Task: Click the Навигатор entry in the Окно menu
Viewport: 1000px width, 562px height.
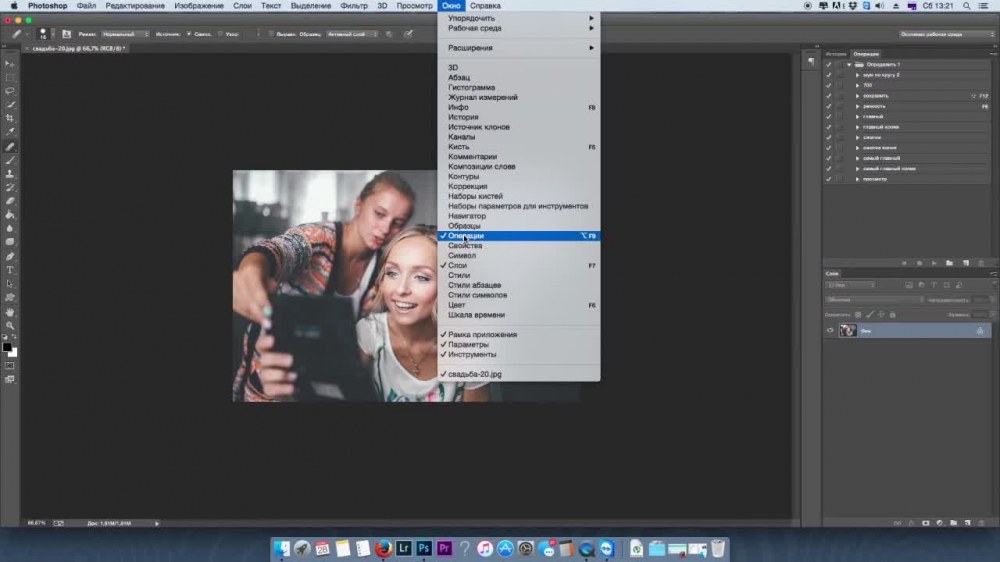Action: [467, 216]
